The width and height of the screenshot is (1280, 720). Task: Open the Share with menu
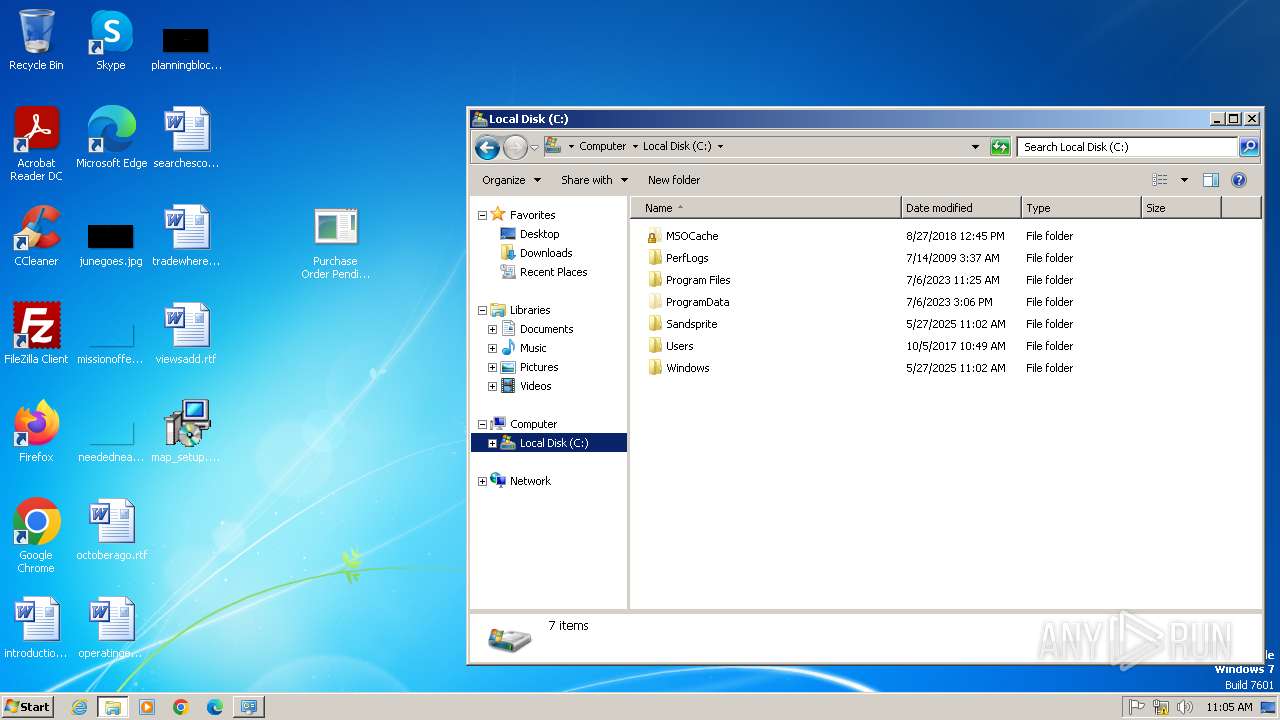594,180
